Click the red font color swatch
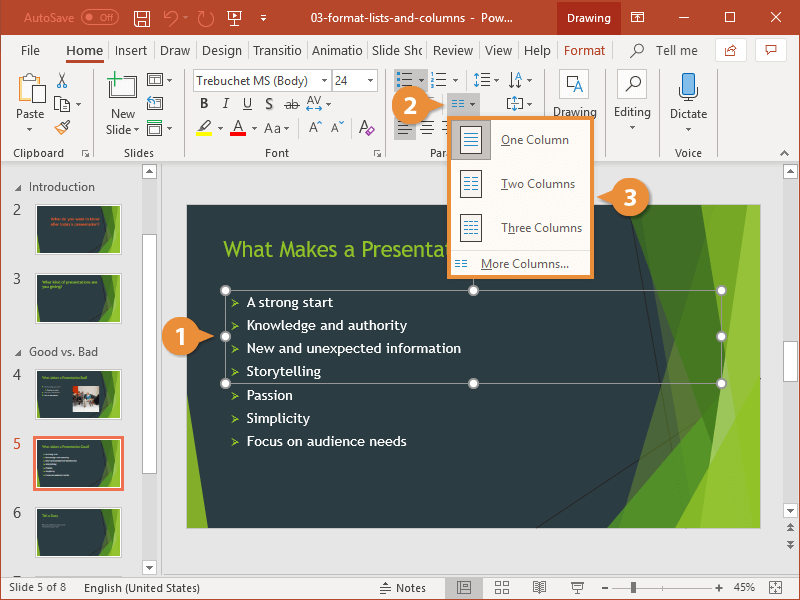The image size is (800, 600). (x=238, y=128)
